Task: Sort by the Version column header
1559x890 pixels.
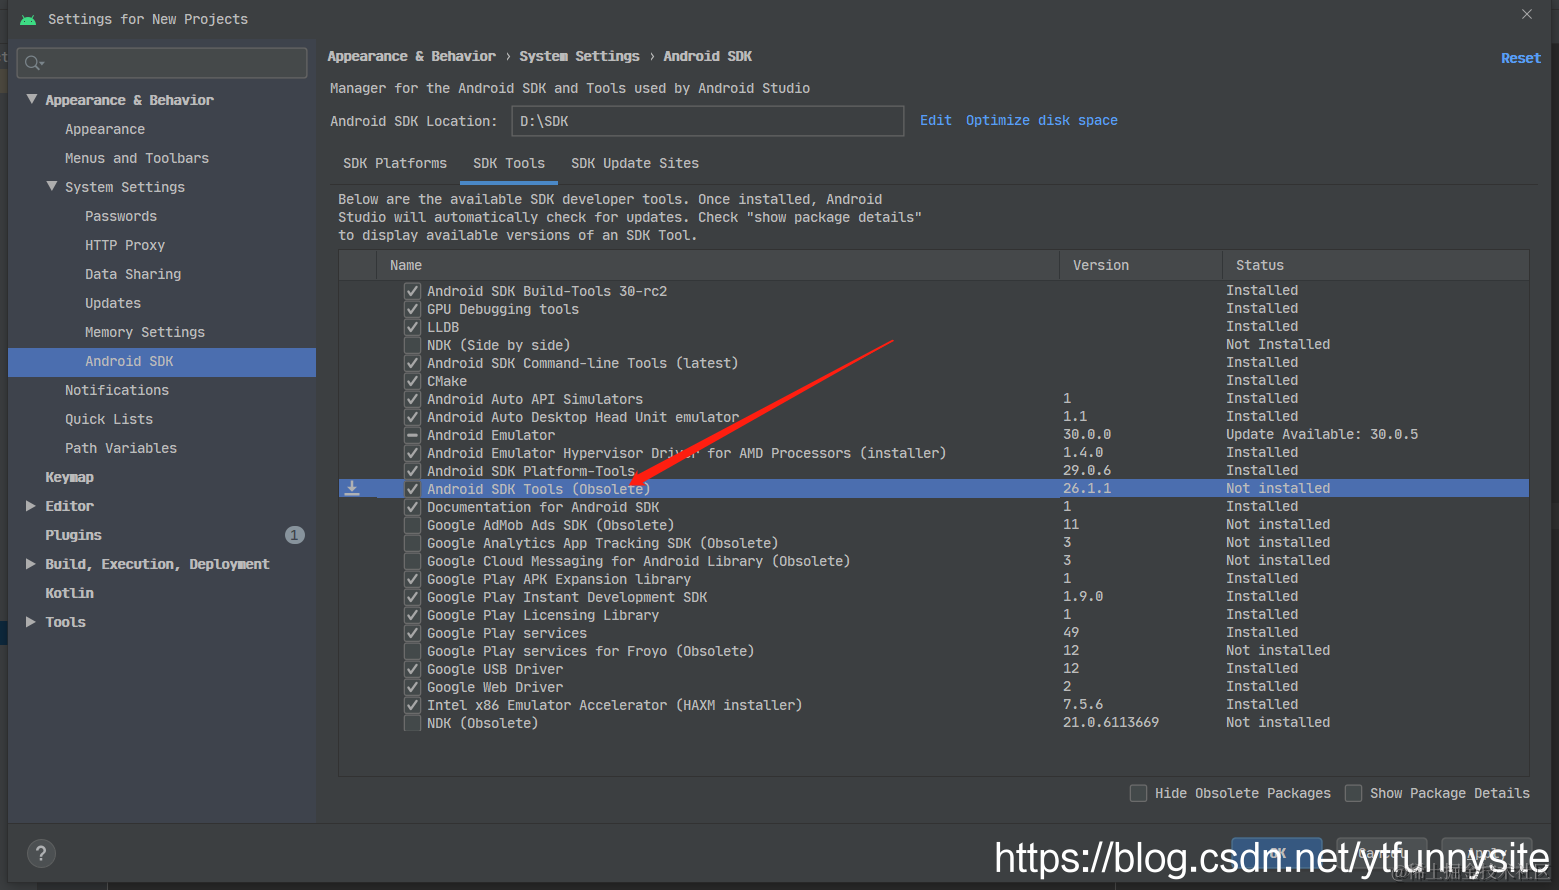Action: [x=1141, y=265]
